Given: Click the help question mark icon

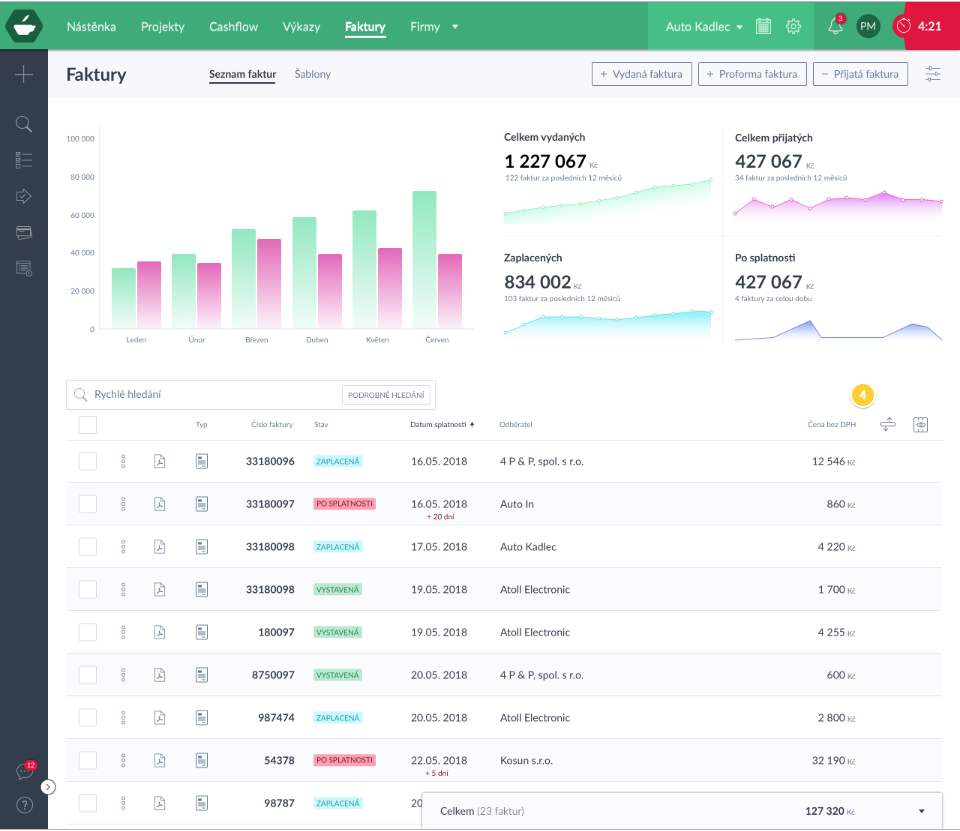Looking at the screenshot, I should coord(24,806).
